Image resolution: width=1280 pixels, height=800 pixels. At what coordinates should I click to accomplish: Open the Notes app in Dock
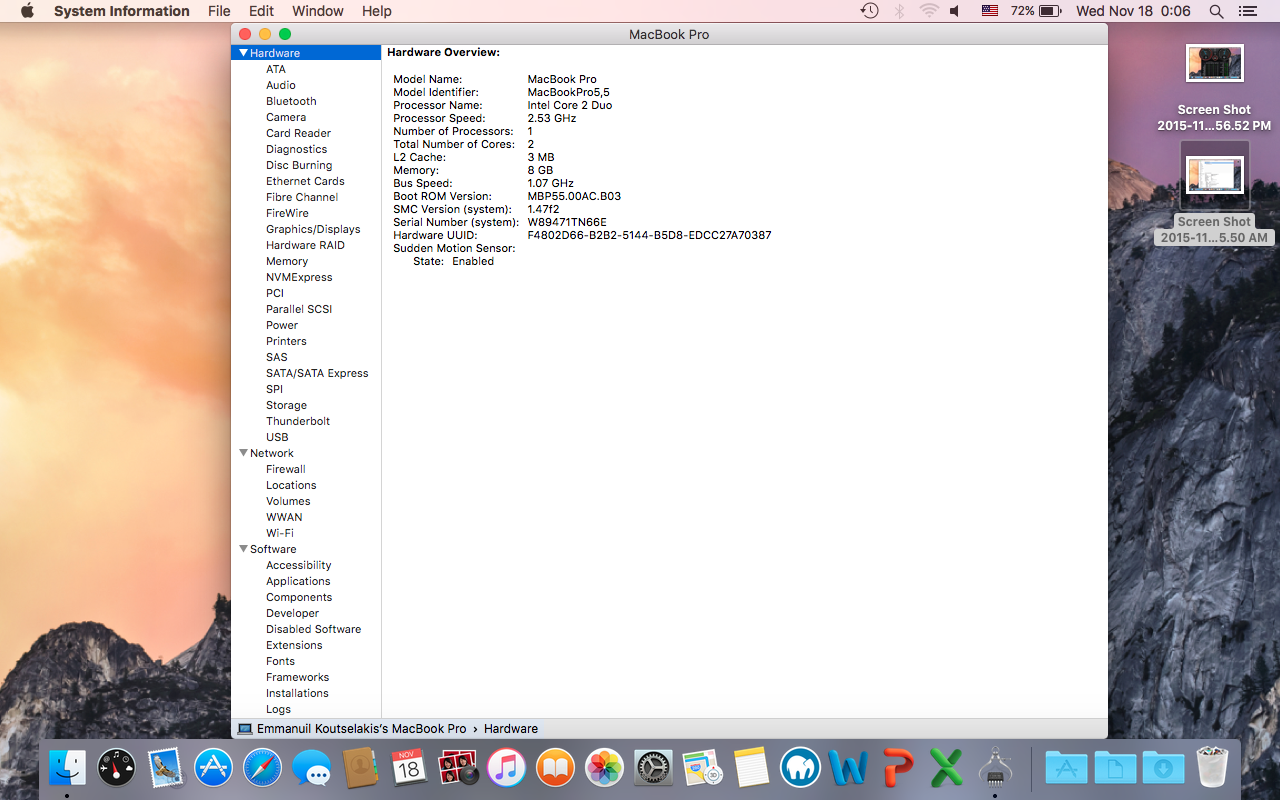tap(750, 768)
